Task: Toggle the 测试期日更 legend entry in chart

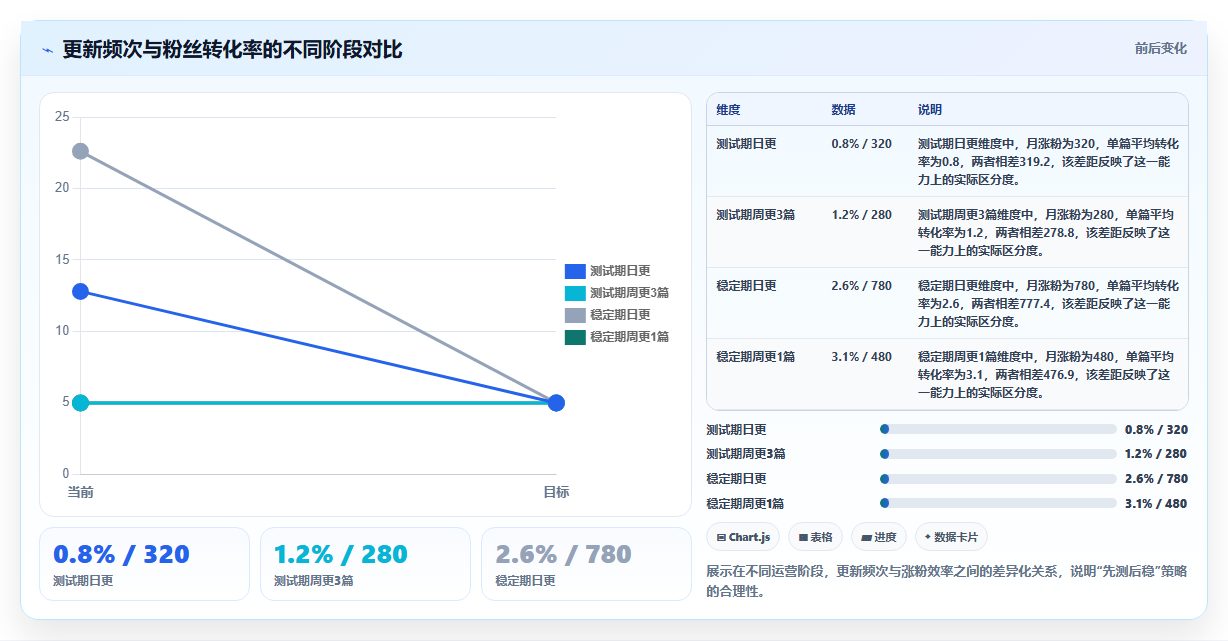Action: pyautogui.click(x=608, y=270)
